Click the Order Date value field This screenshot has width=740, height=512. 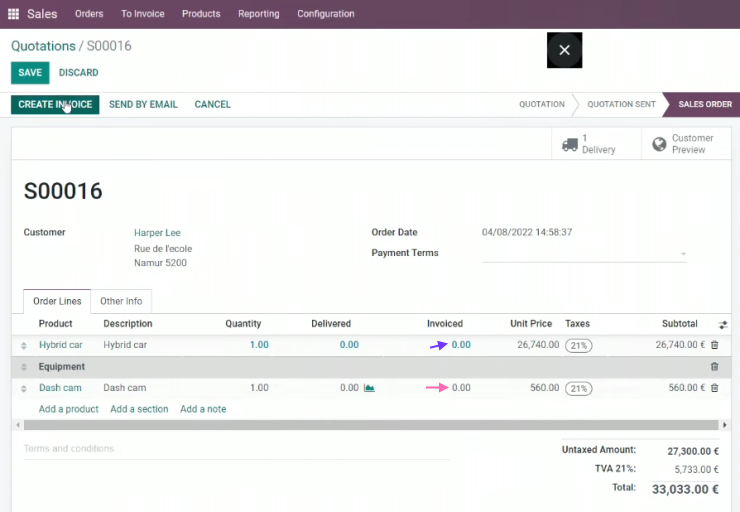click(527, 232)
